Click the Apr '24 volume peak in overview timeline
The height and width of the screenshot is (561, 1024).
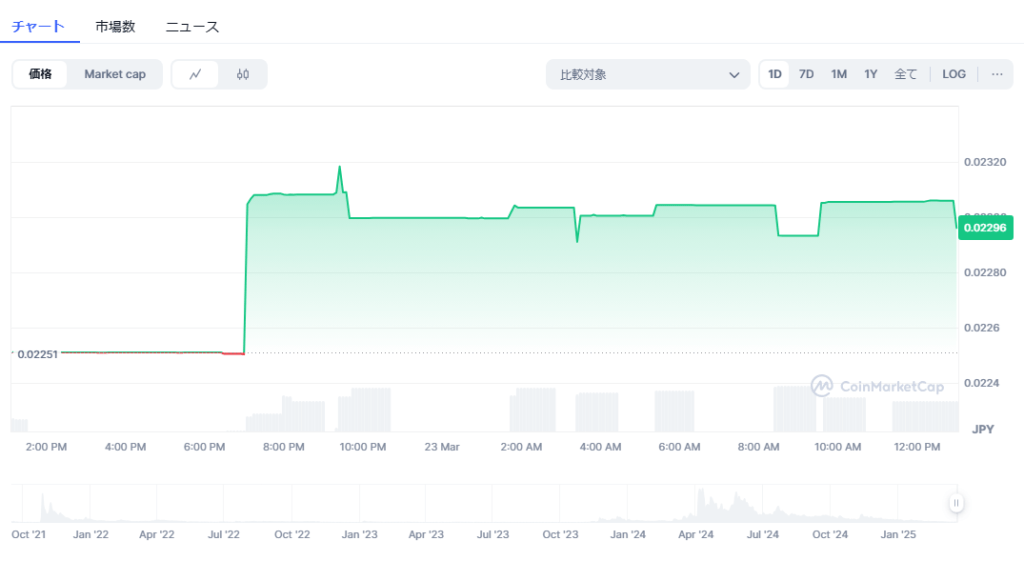[x=701, y=498]
